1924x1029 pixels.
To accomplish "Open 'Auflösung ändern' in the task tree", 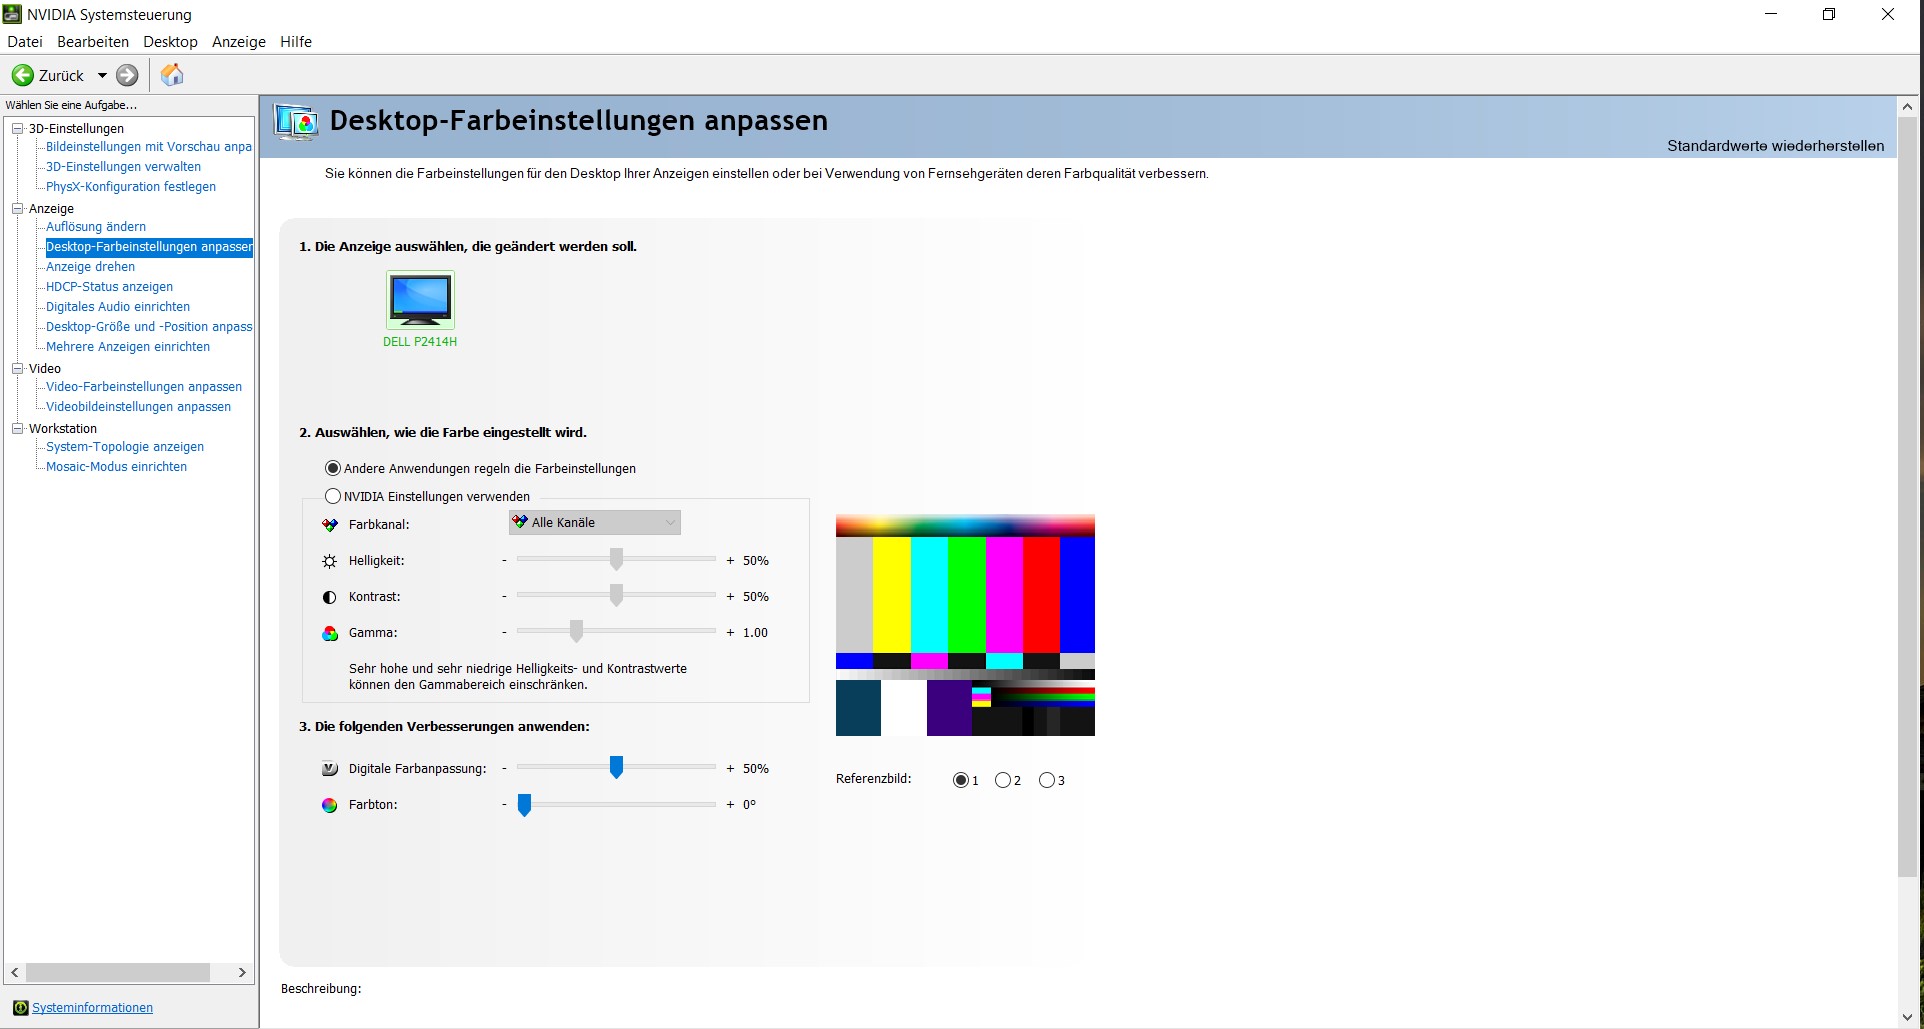I will (96, 227).
